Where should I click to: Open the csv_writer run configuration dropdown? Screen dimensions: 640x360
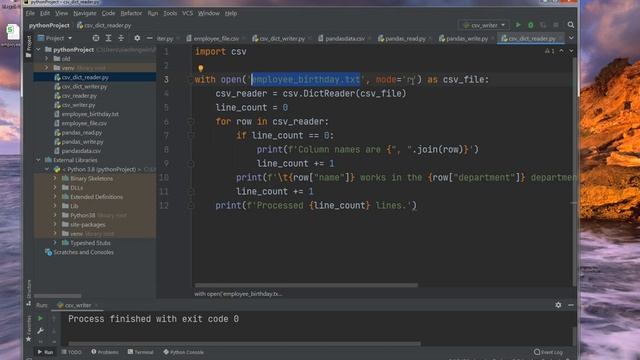(x=484, y=25)
